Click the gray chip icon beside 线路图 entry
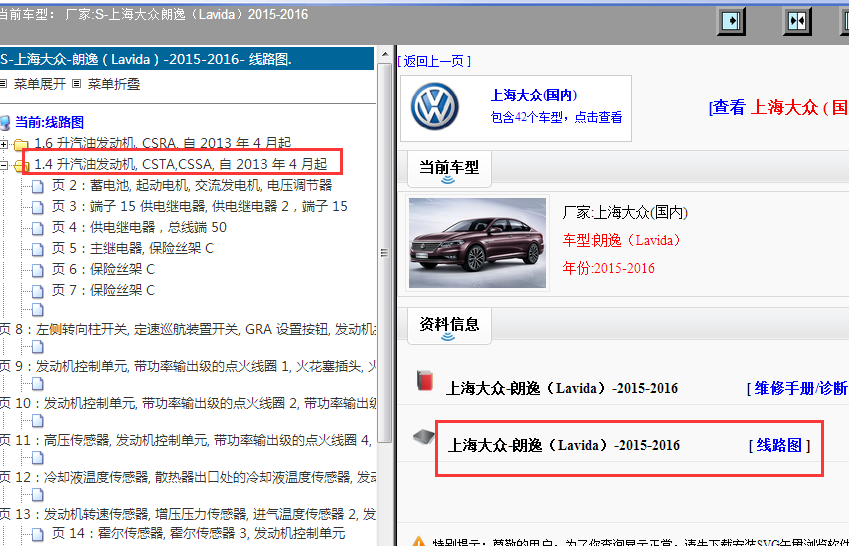Image resolution: width=849 pixels, height=546 pixels. (423, 437)
